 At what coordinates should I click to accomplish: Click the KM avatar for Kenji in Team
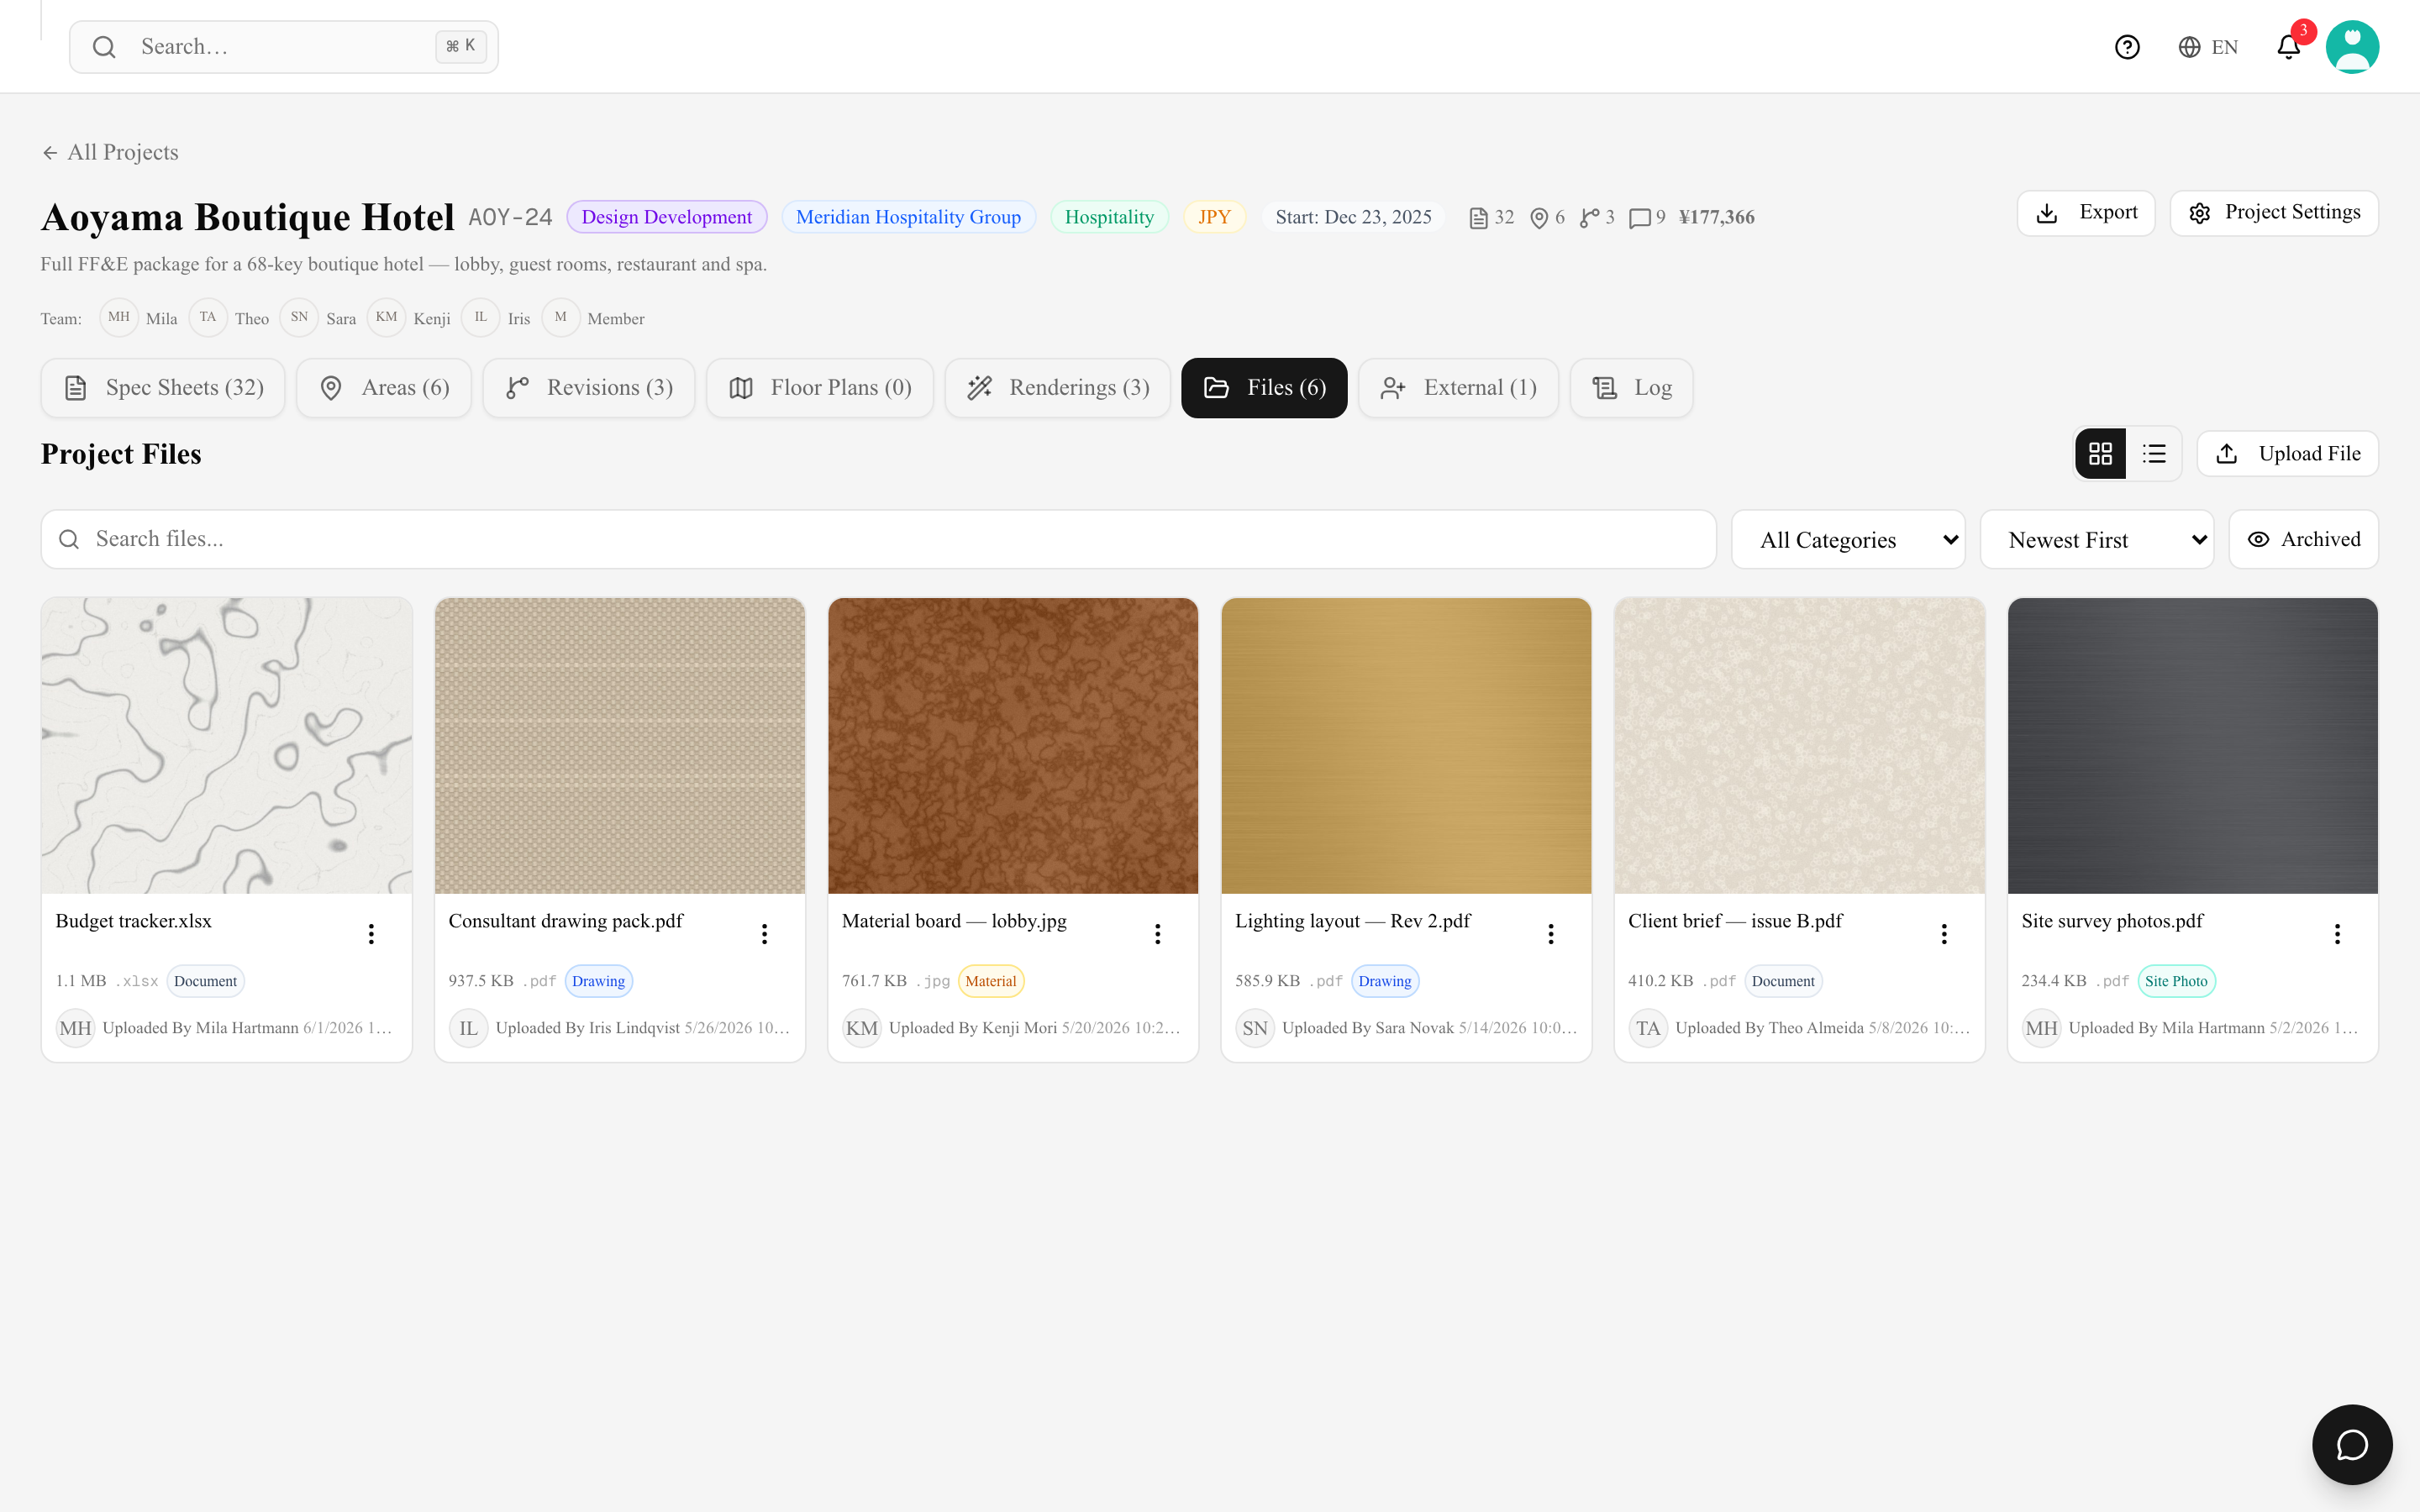click(386, 317)
